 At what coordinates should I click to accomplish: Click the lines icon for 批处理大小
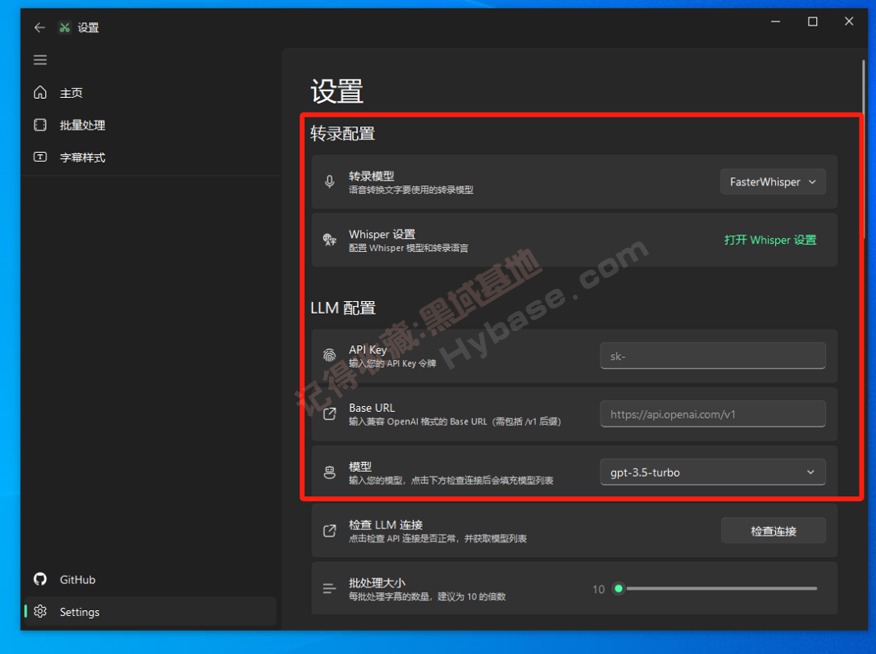coord(330,588)
